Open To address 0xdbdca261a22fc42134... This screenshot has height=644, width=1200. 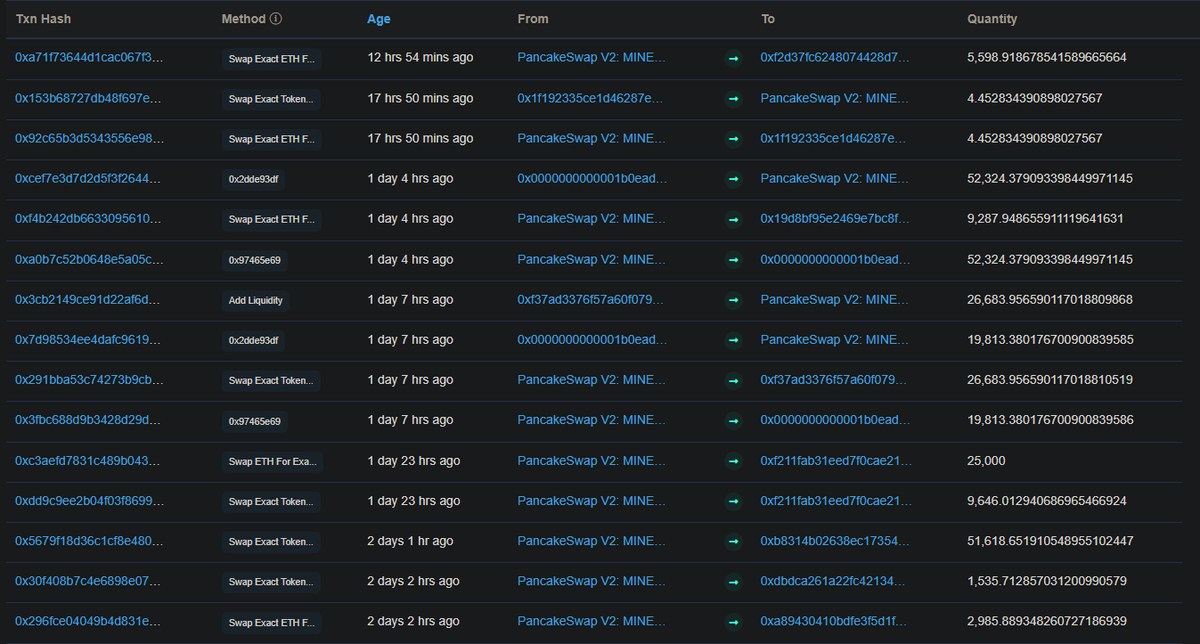tap(835, 581)
